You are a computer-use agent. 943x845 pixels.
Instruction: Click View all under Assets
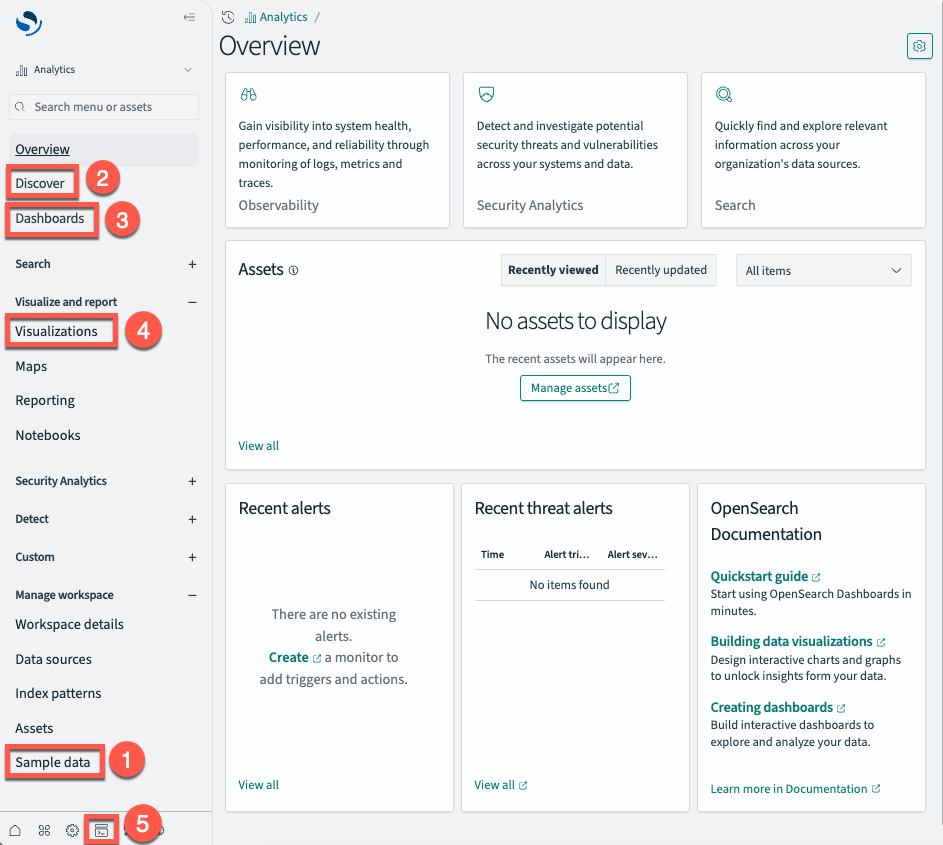(259, 446)
